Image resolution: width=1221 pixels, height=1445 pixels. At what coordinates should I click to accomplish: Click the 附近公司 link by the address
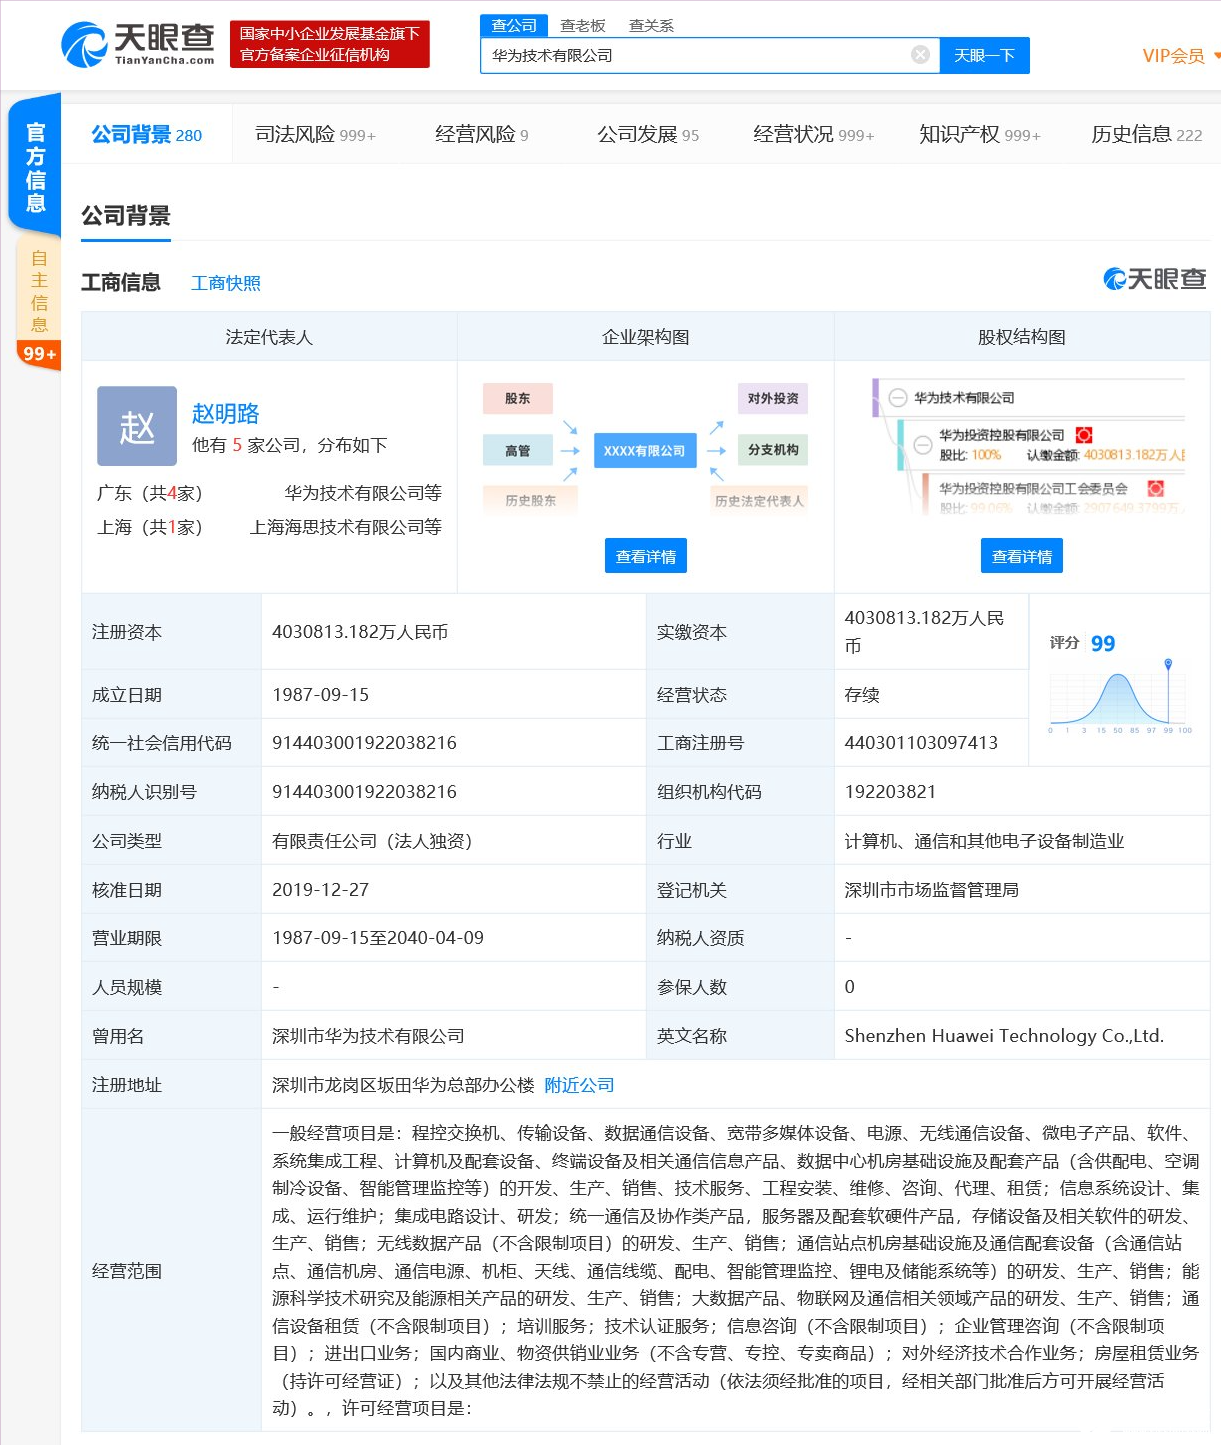pyautogui.click(x=579, y=1085)
